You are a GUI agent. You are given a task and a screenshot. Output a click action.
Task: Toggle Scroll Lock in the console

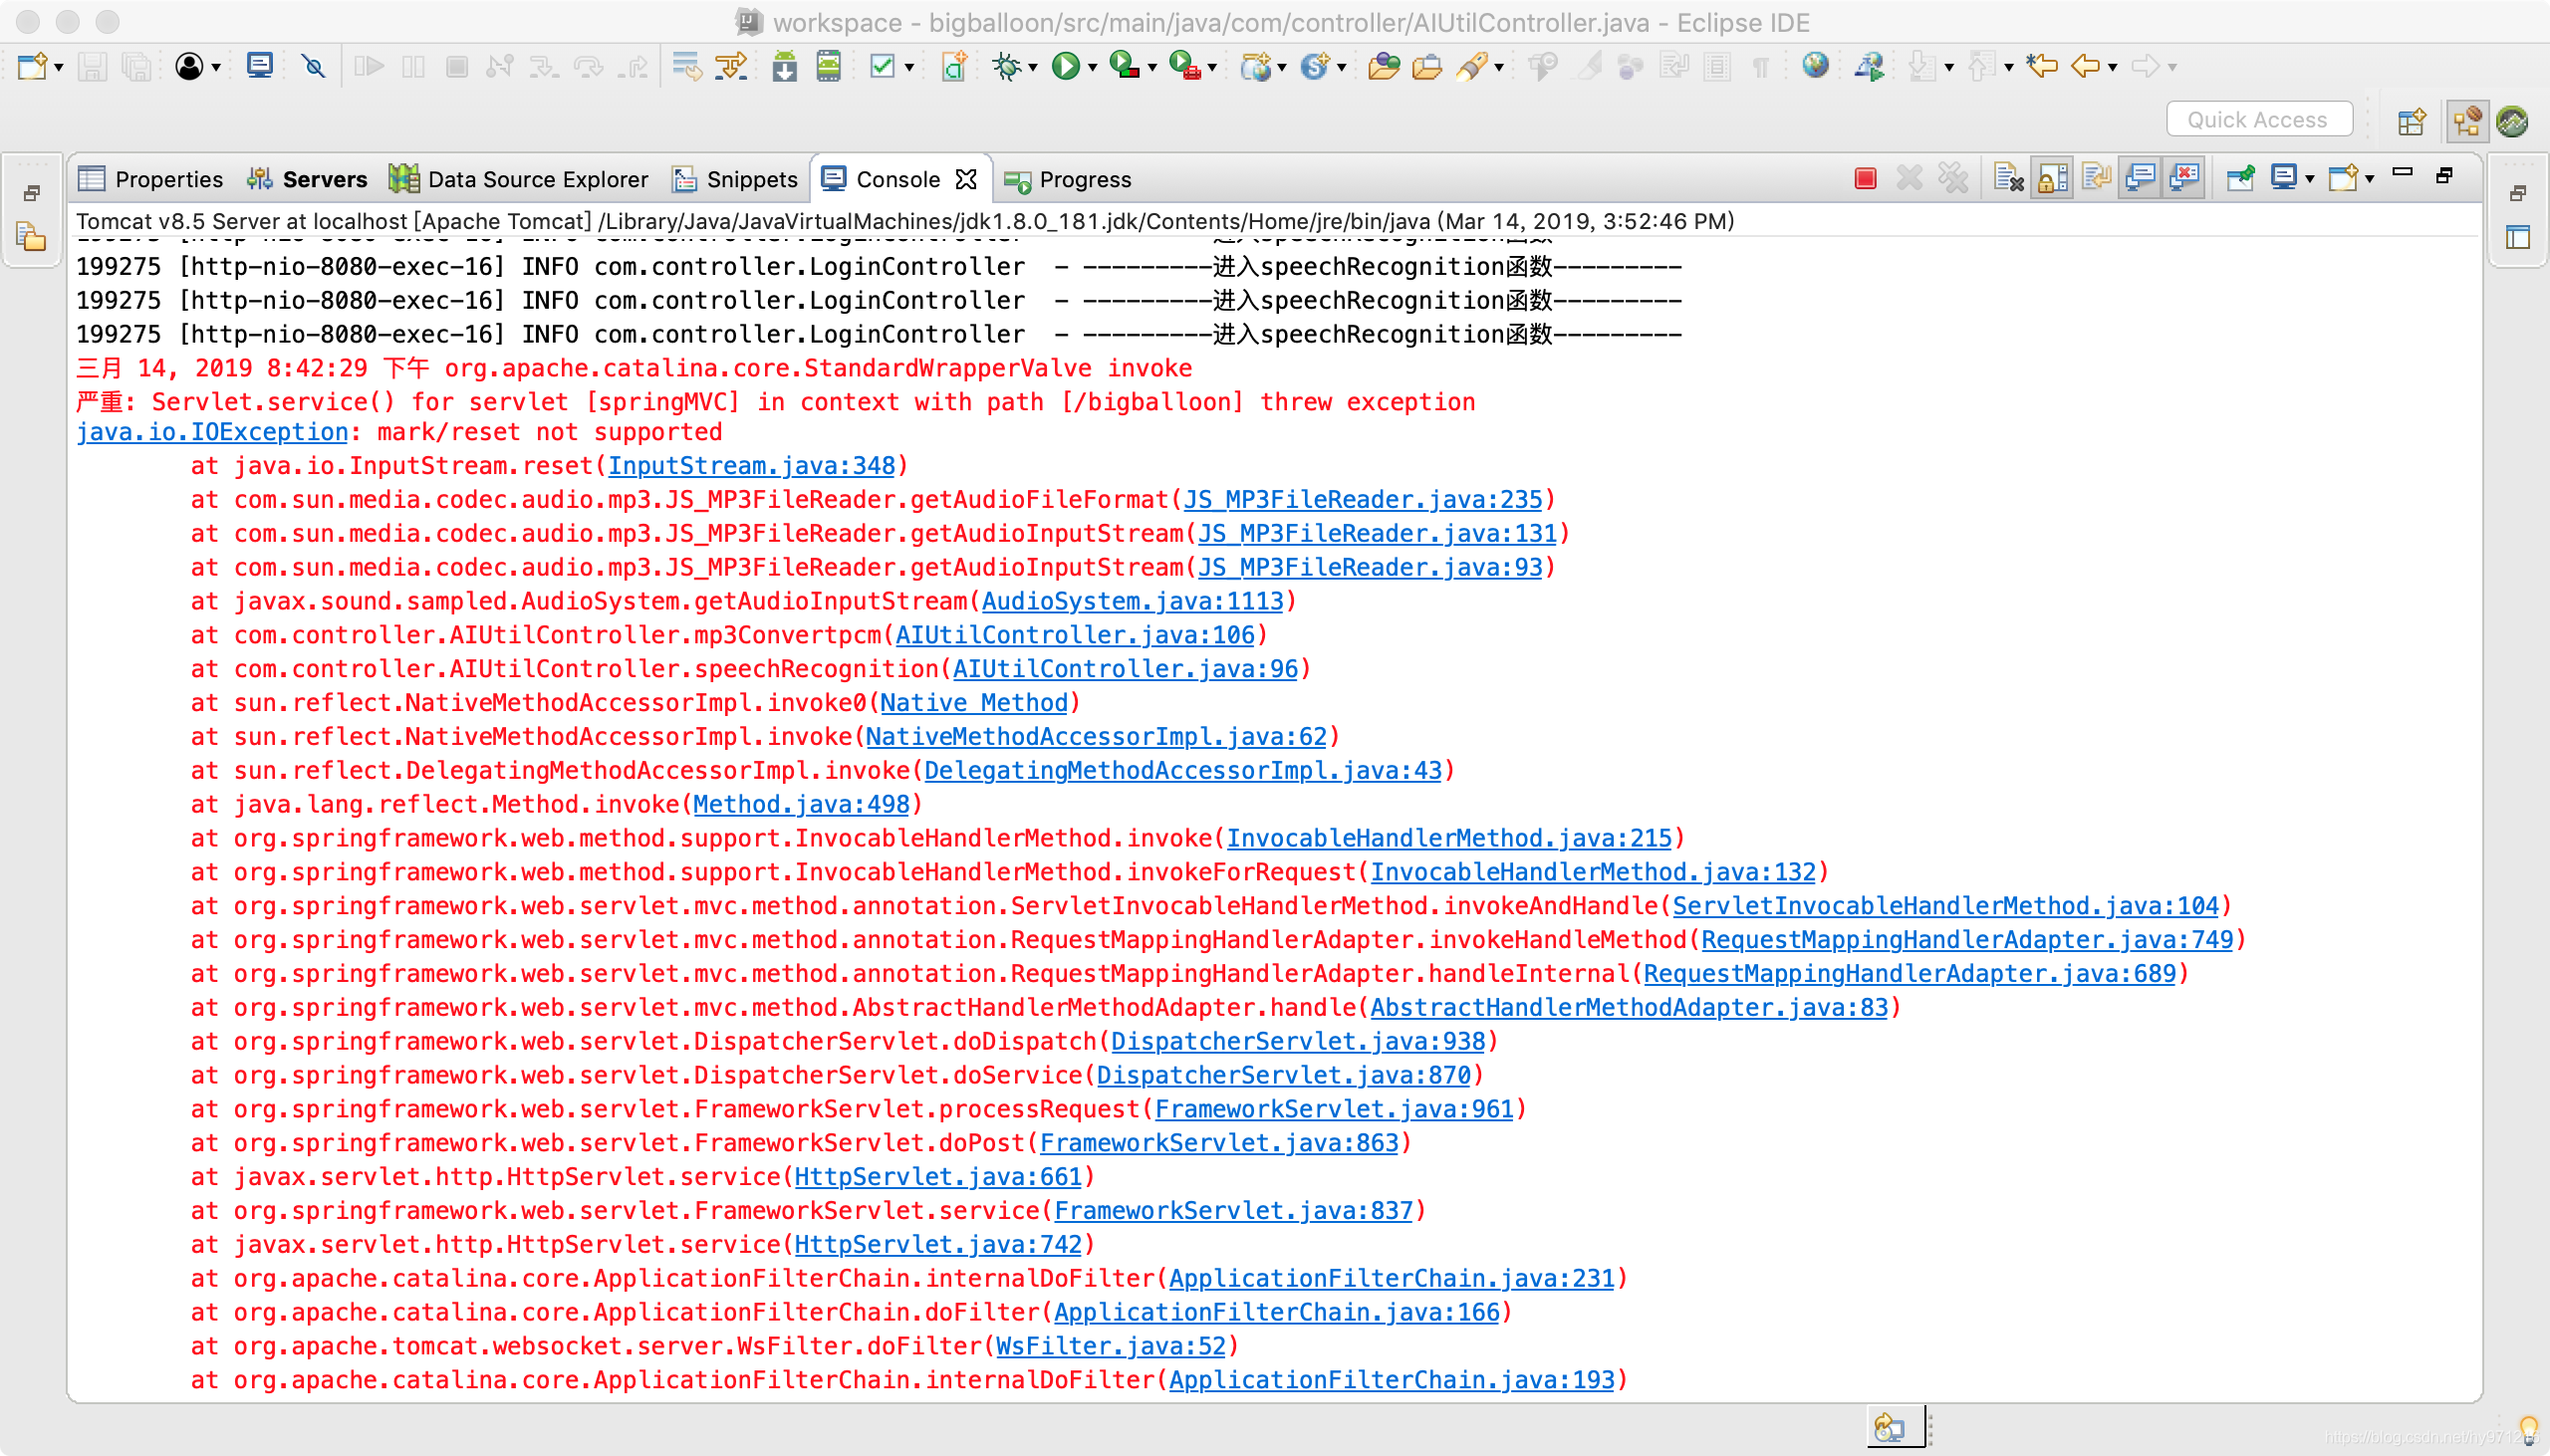(2052, 179)
